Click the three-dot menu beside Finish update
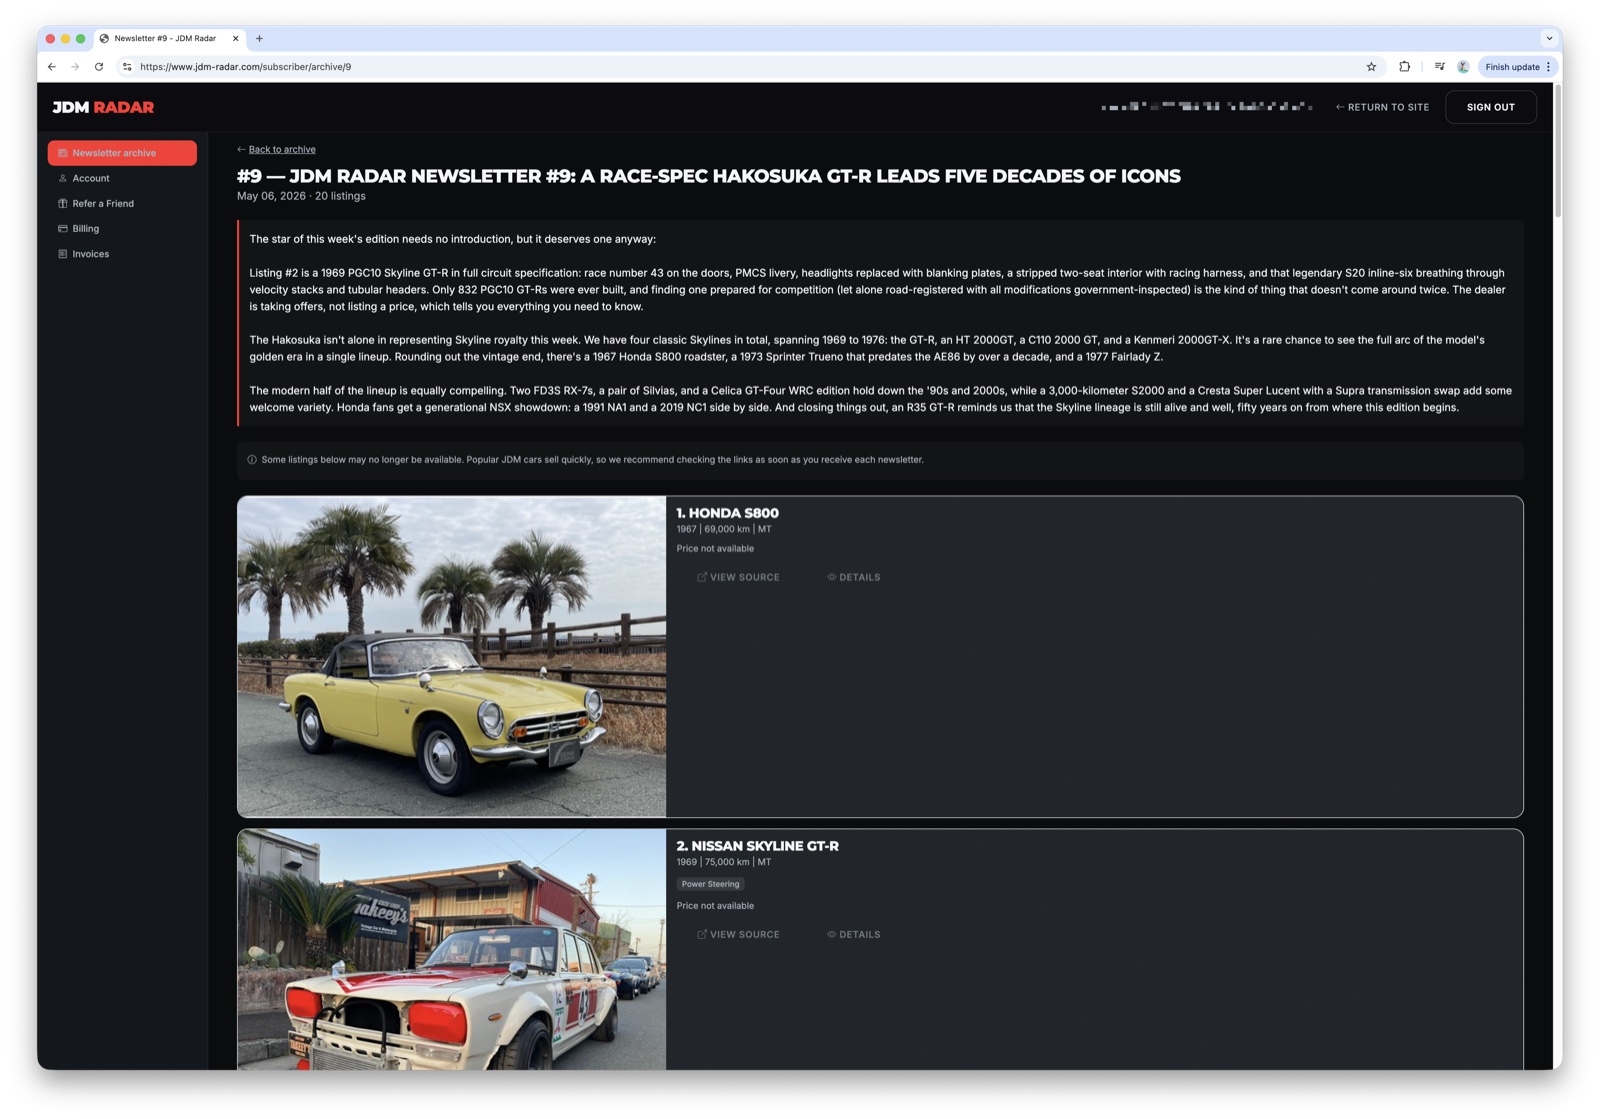1600x1119 pixels. point(1548,67)
